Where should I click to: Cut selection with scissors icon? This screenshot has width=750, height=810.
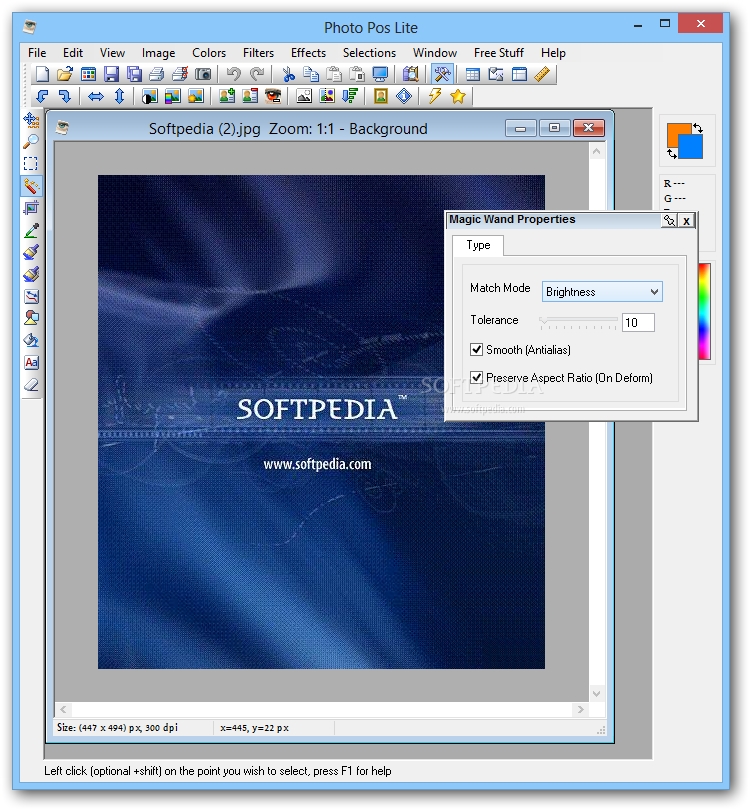288,74
